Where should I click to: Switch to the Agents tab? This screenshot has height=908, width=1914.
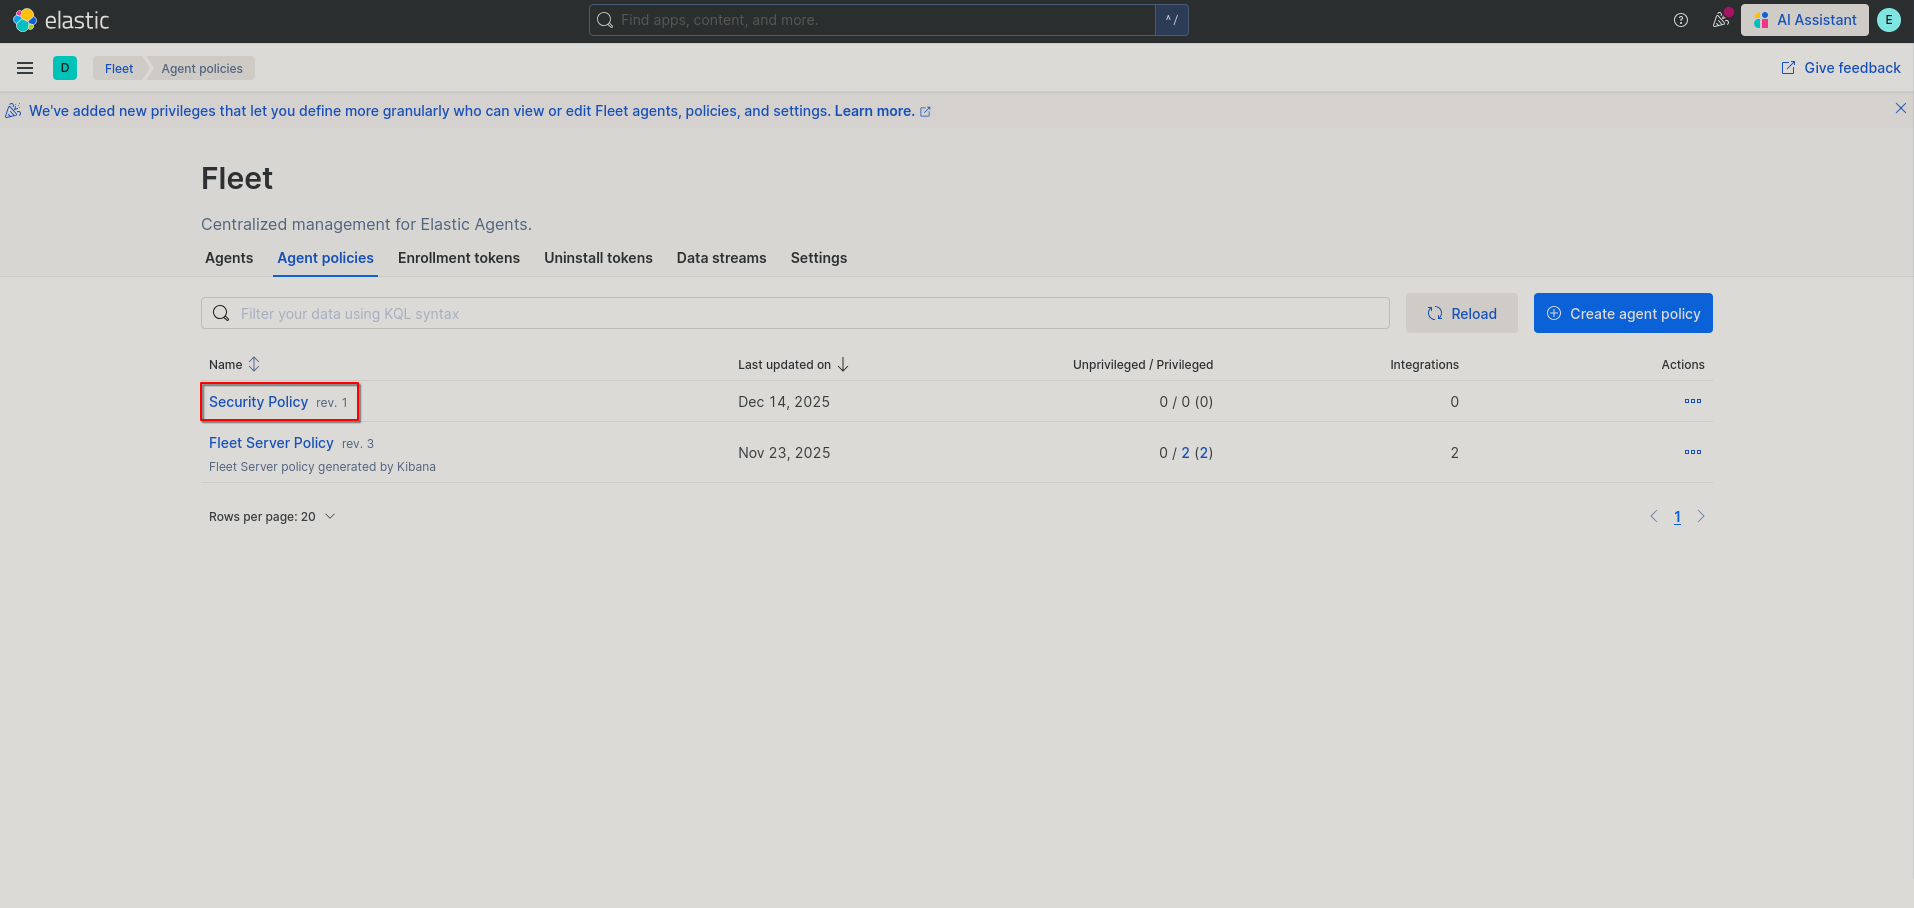[x=229, y=258]
